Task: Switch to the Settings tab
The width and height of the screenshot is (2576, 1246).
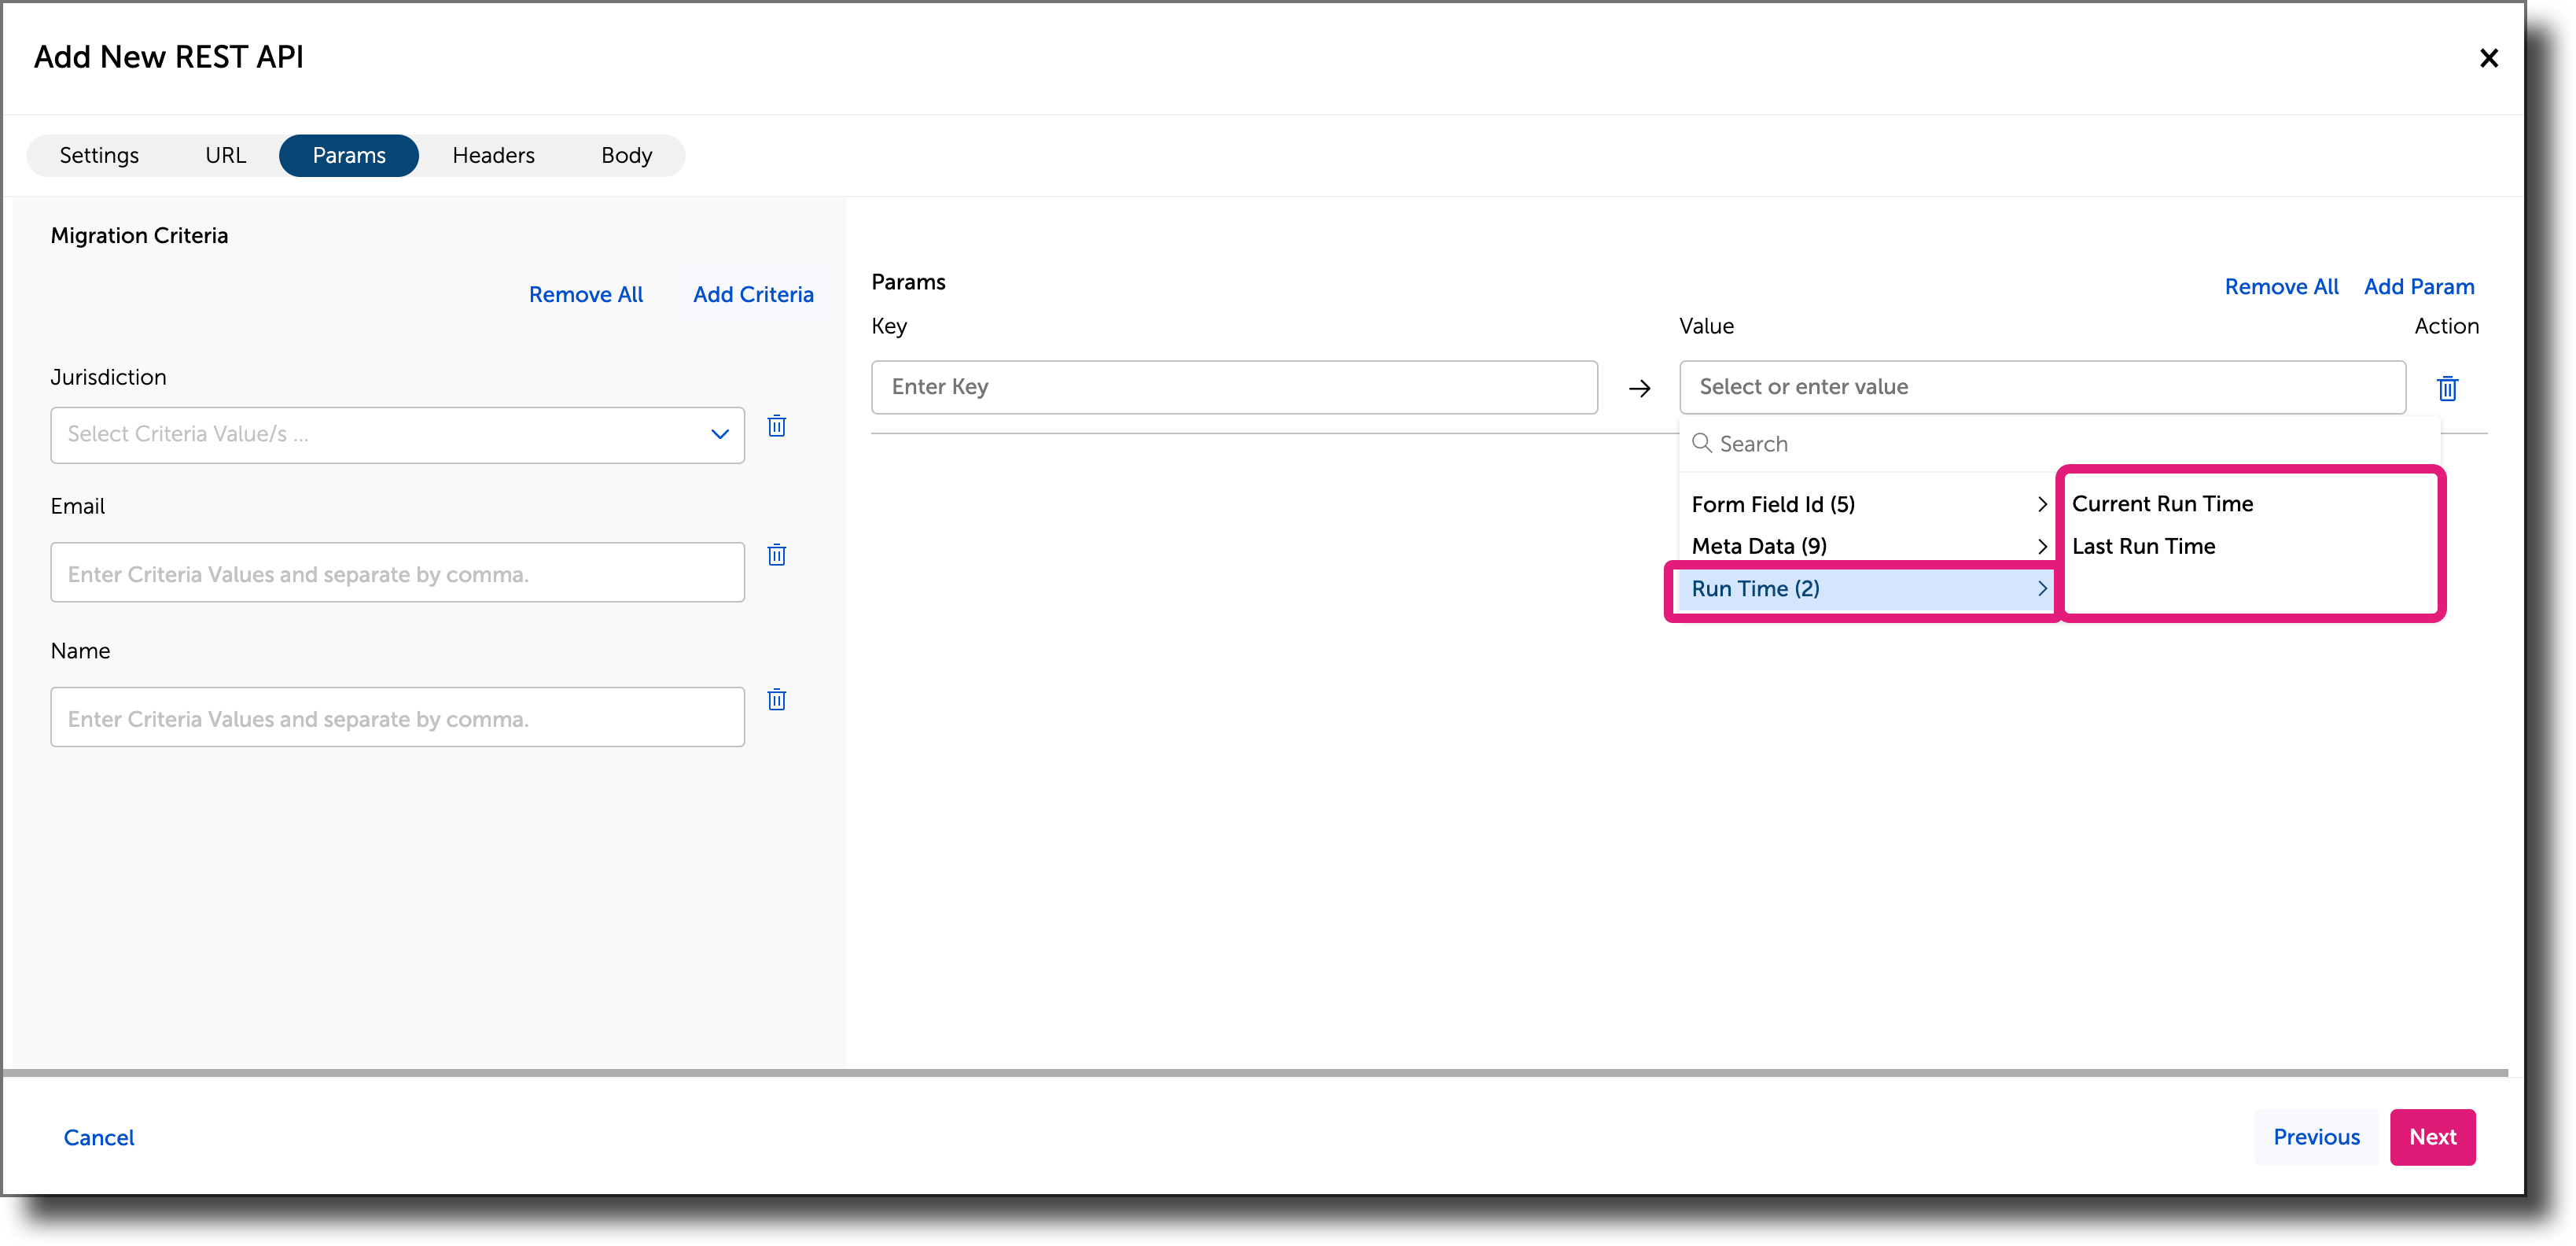Action: pos(99,155)
